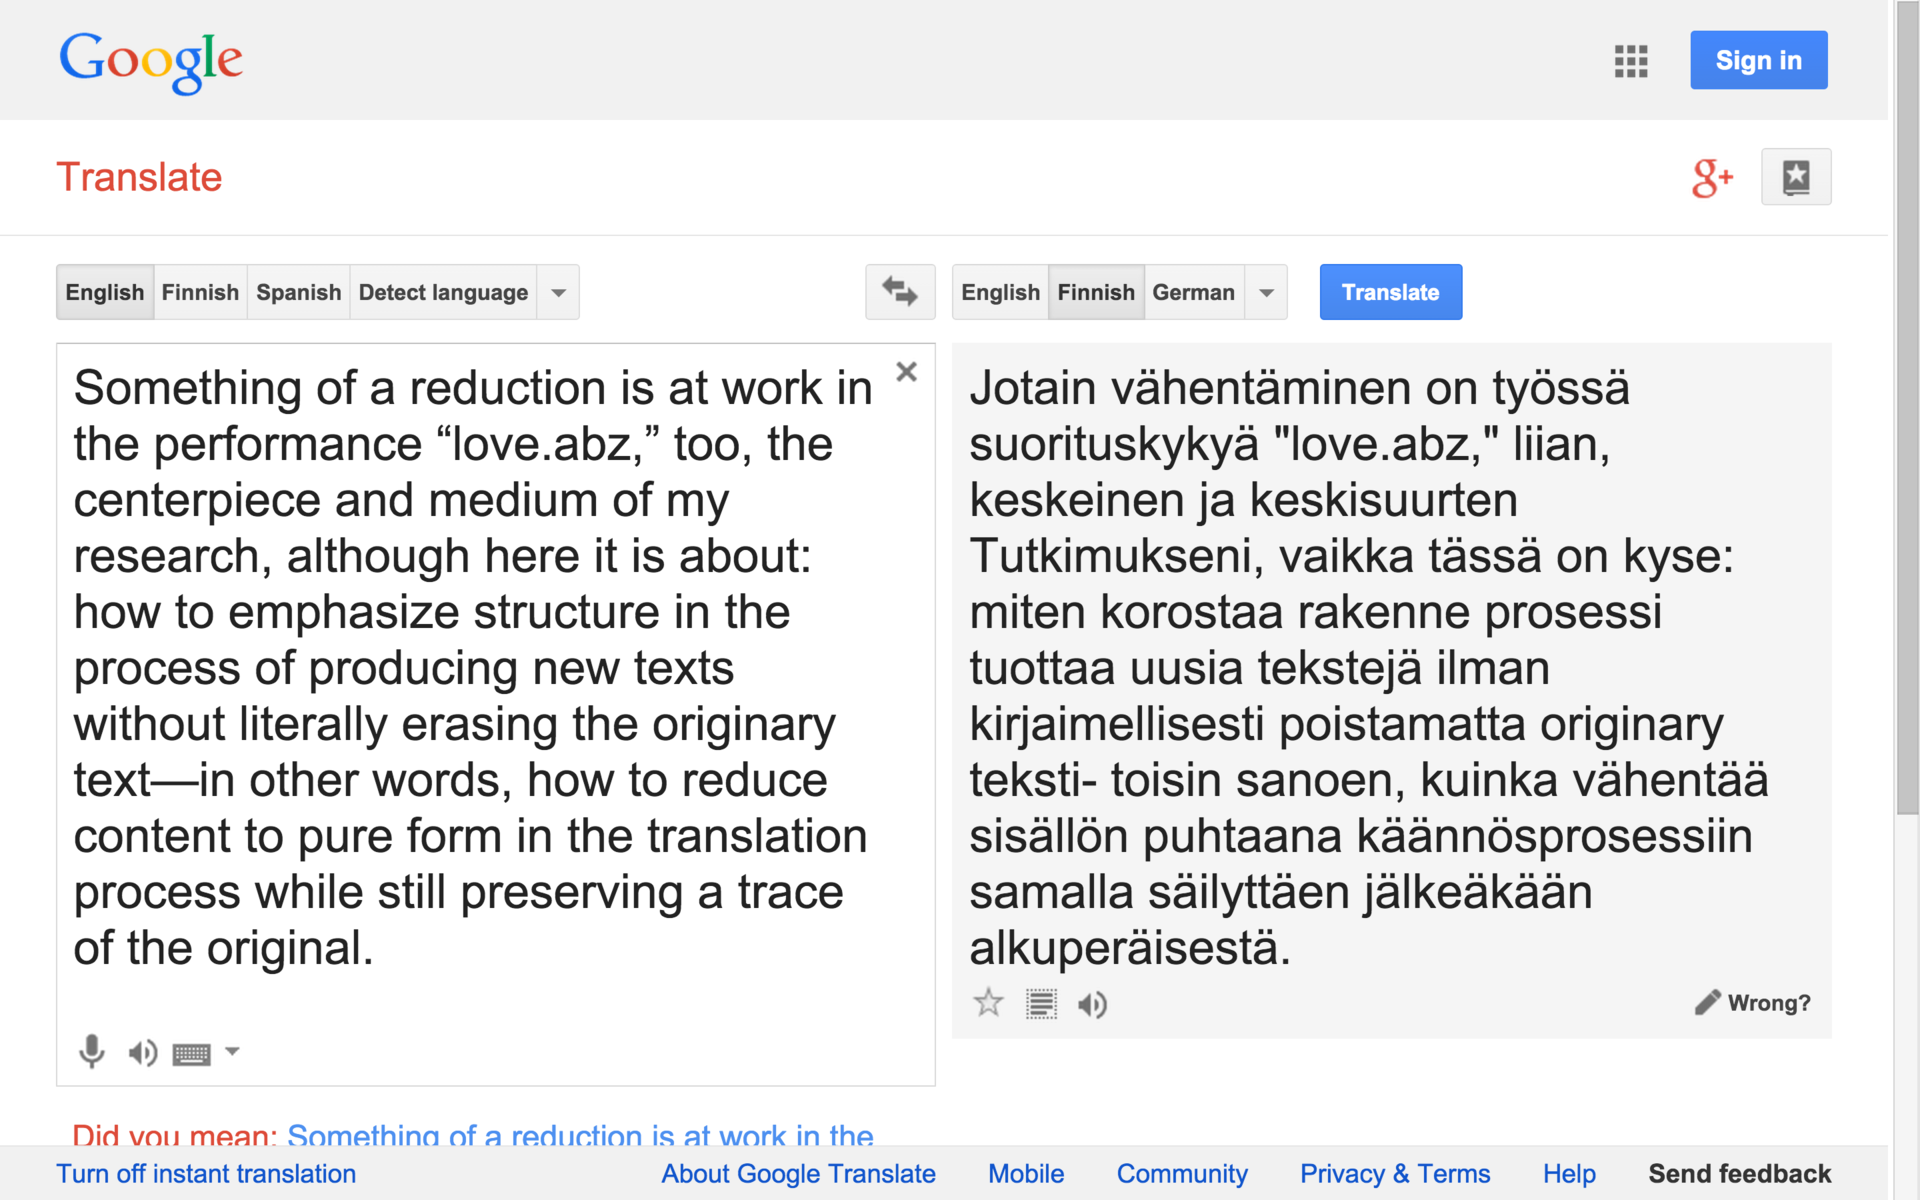Select Spanish as the source language

298,292
